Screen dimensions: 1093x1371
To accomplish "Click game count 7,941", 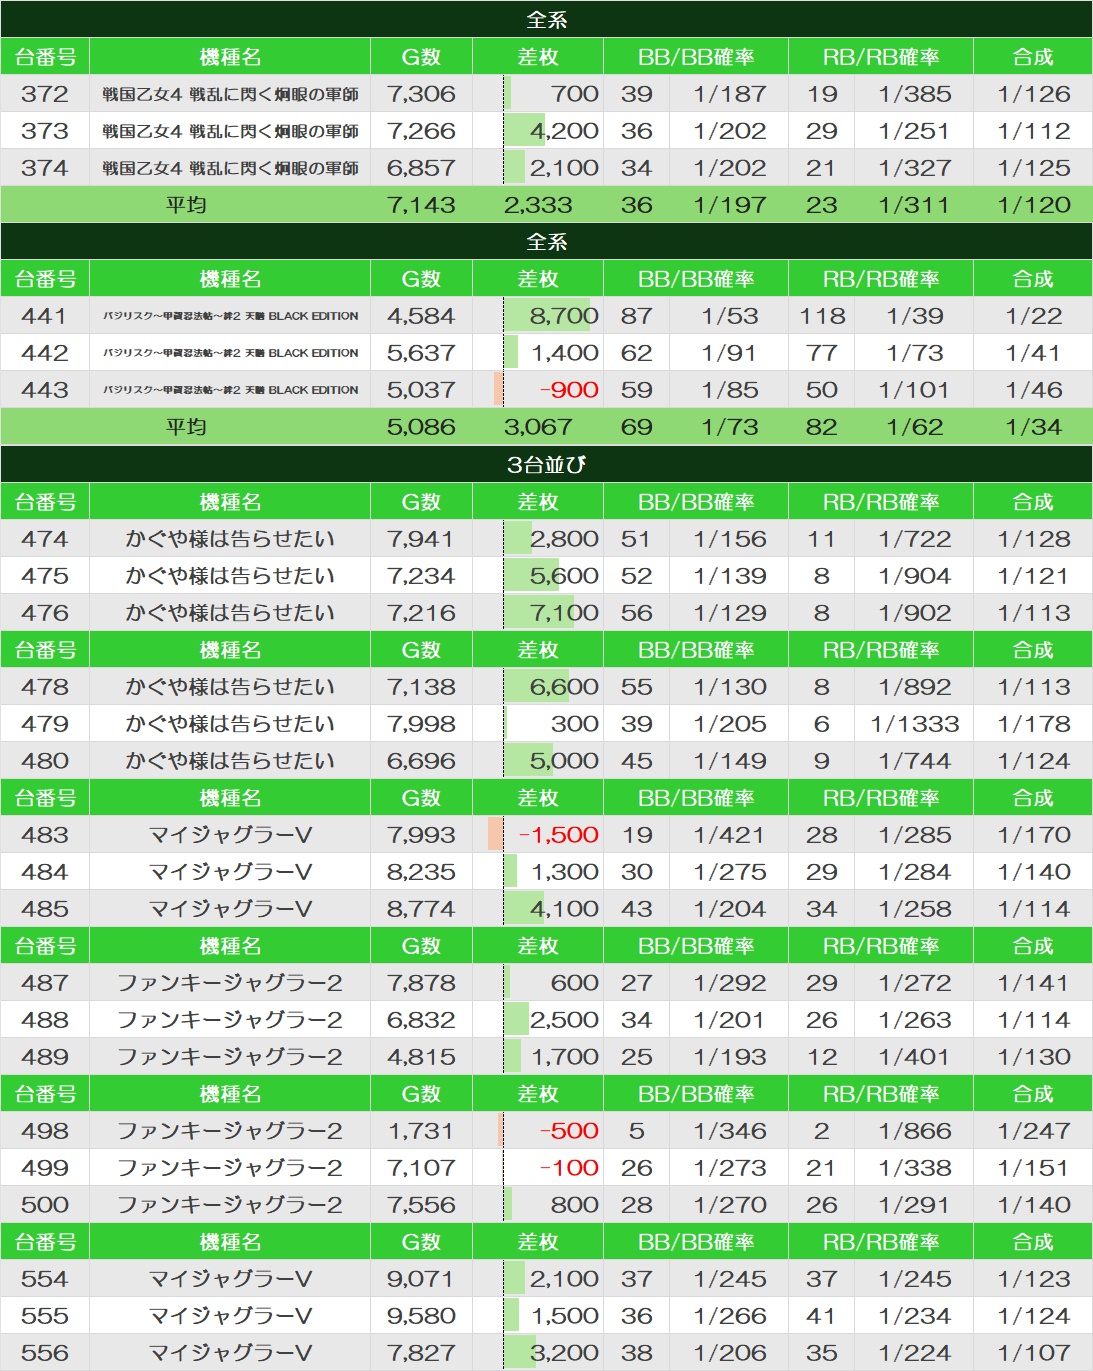I will point(421,539).
